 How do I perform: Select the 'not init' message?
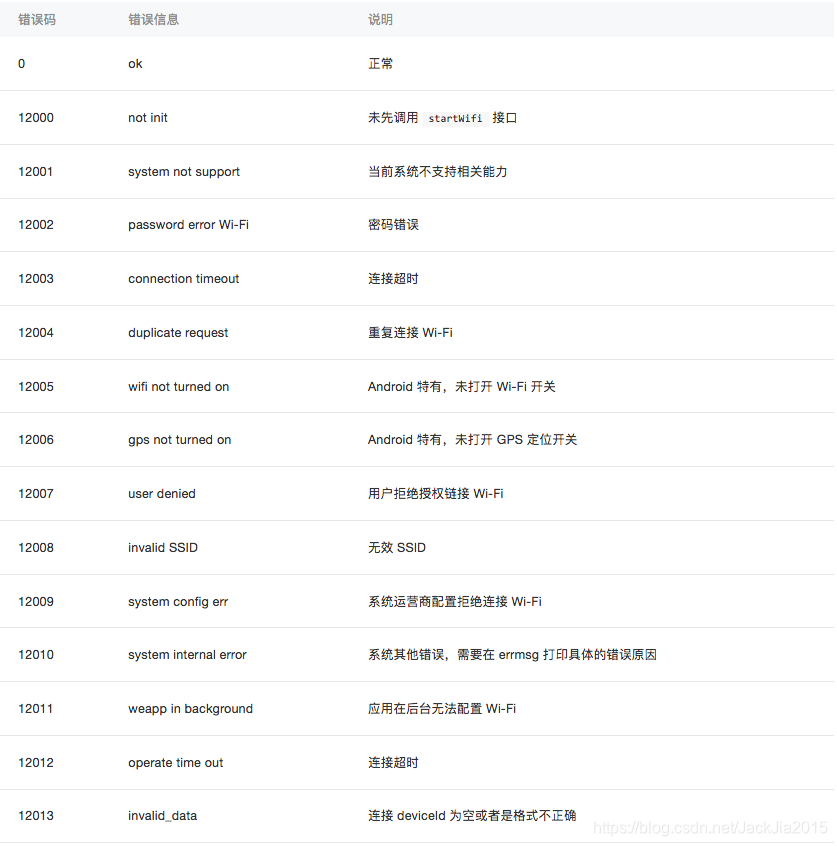148,118
